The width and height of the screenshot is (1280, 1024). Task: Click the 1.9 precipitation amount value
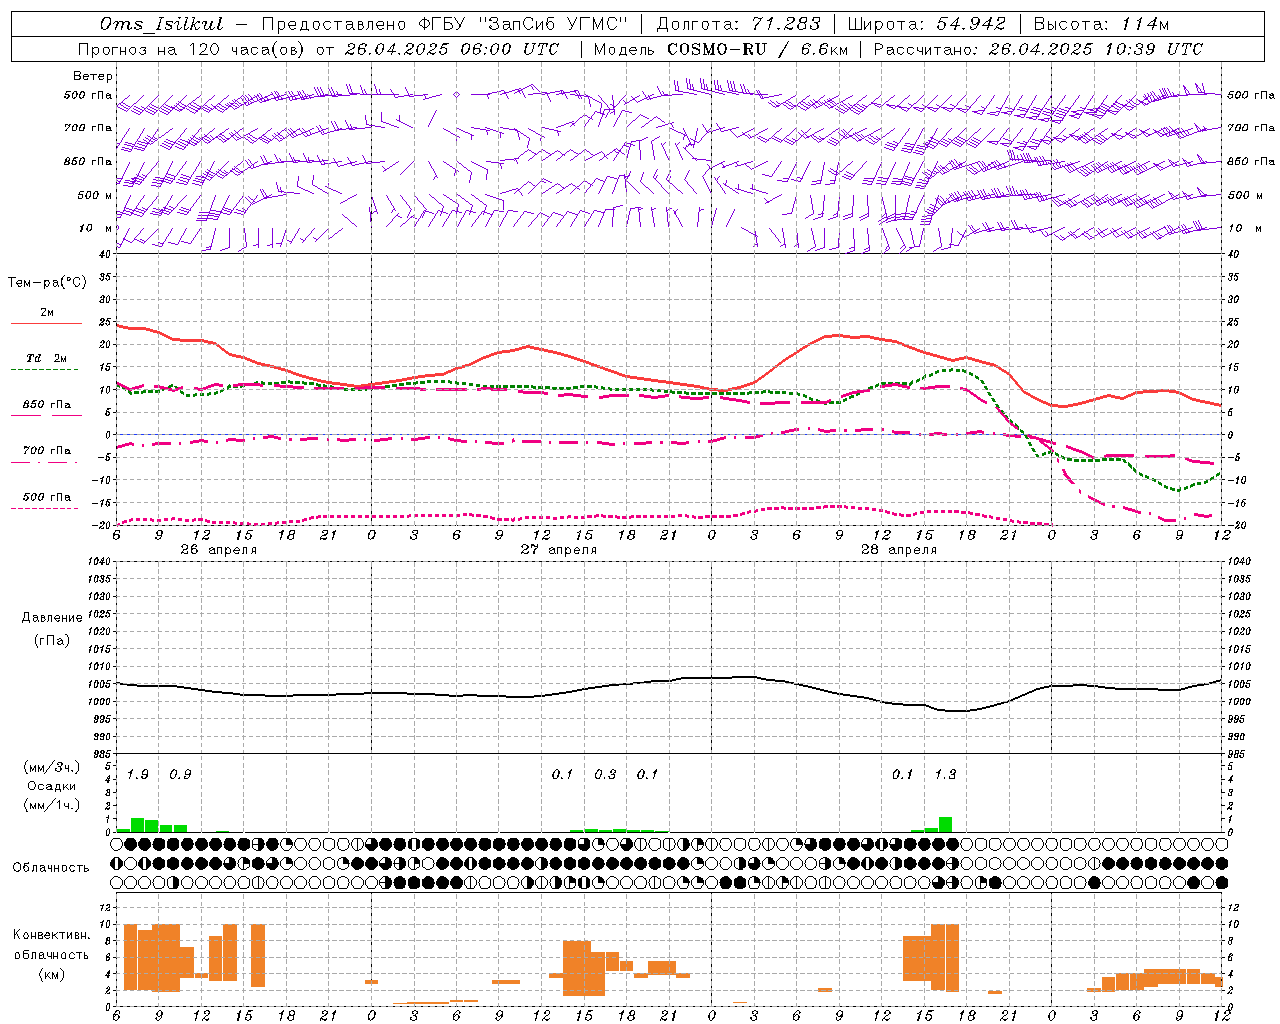[x=138, y=775]
